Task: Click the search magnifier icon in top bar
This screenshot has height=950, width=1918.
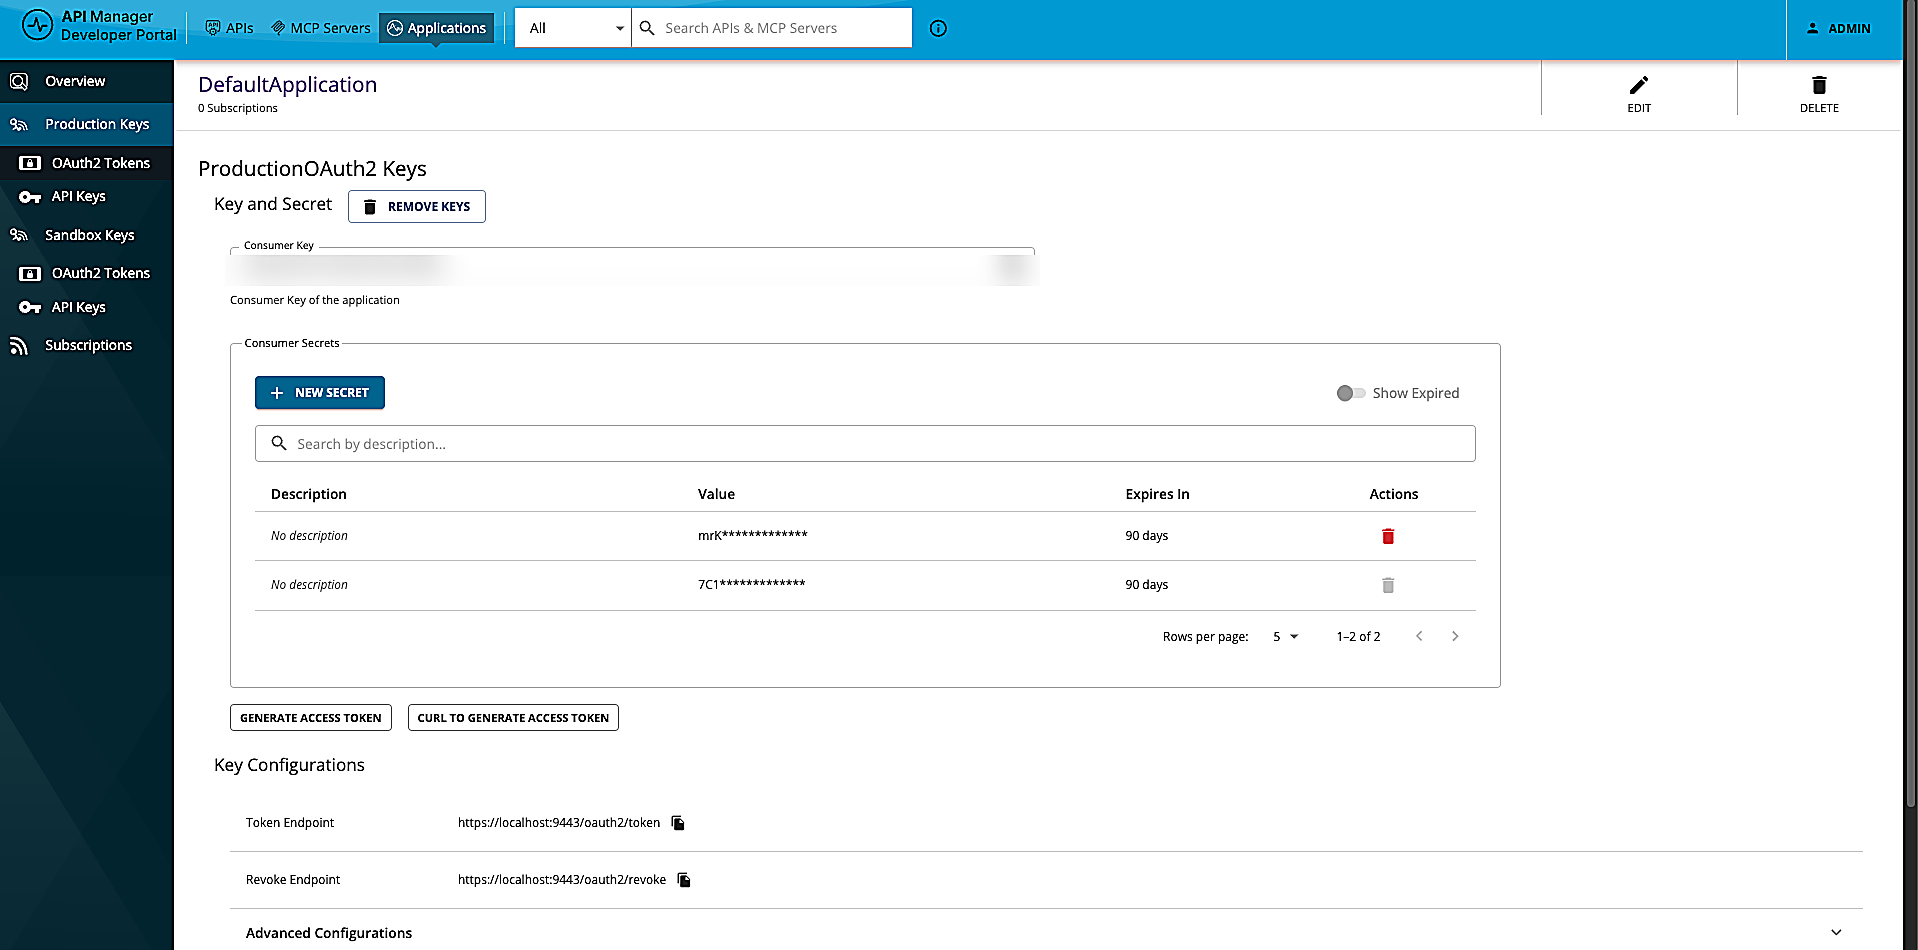Action: tap(647, 28)
